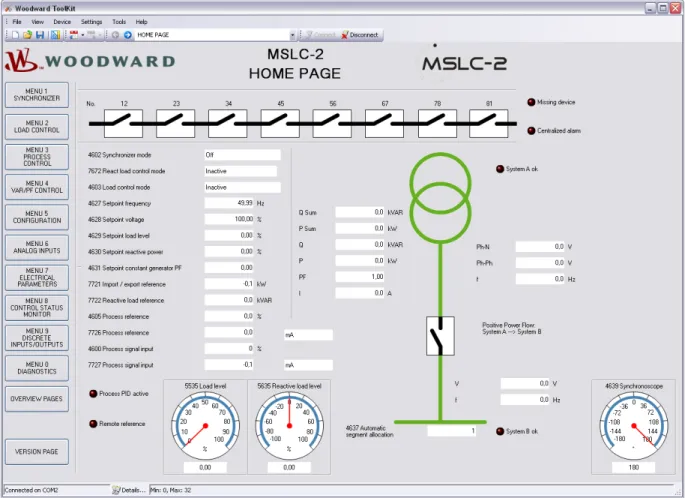
Task: Open the View menu
Action: [38, 21]
